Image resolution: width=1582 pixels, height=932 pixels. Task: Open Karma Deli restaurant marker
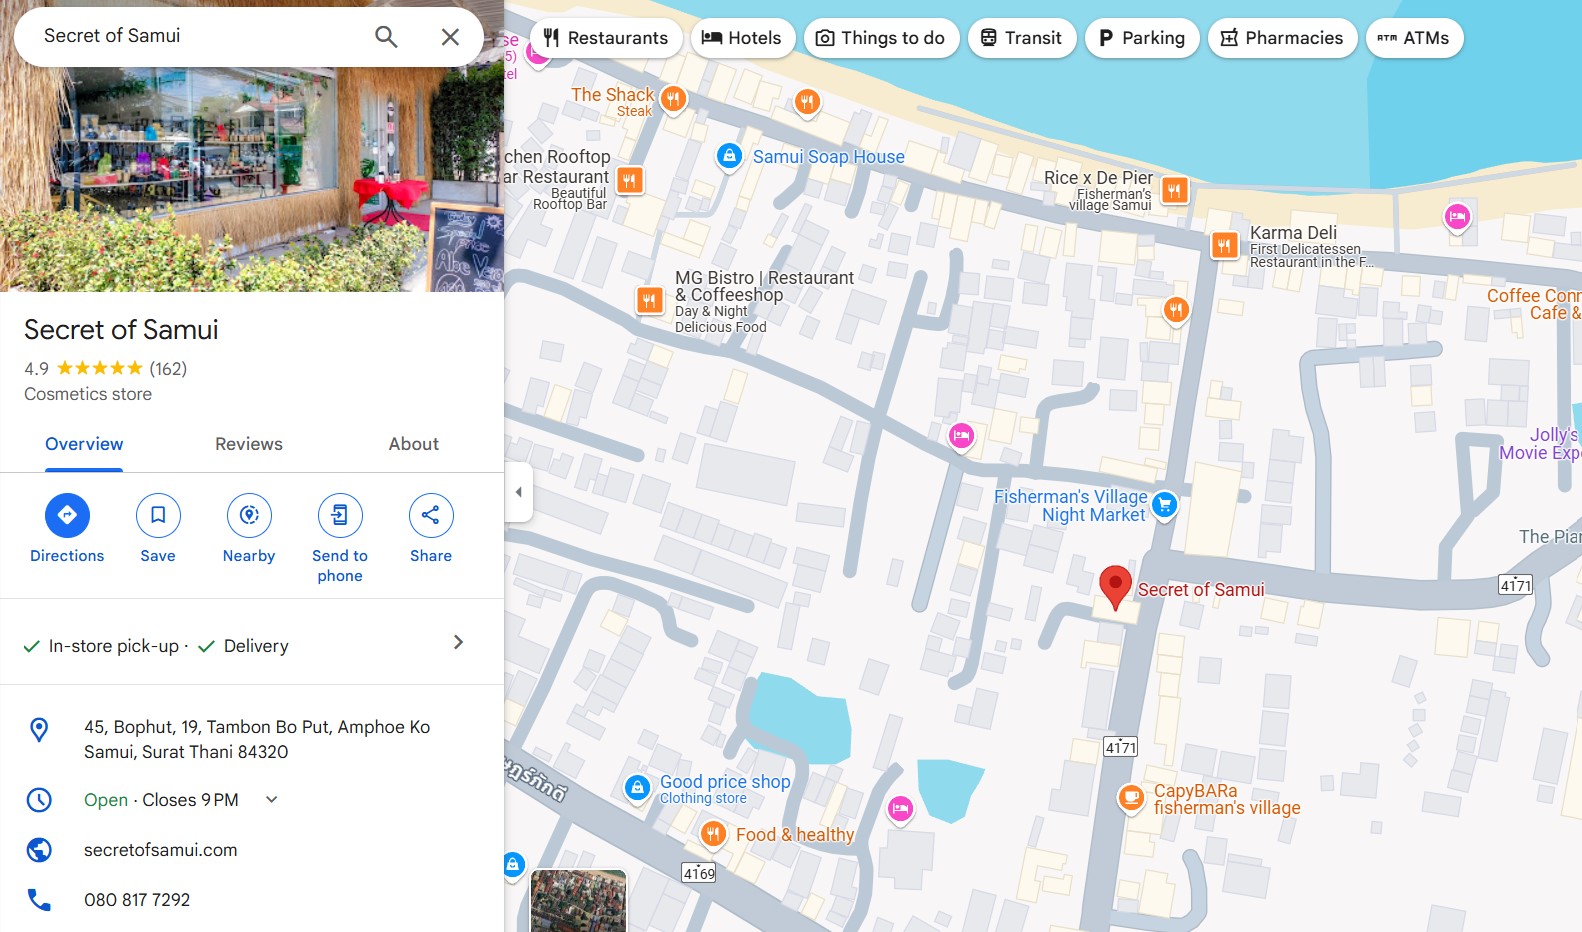[x=1224, y=245]
